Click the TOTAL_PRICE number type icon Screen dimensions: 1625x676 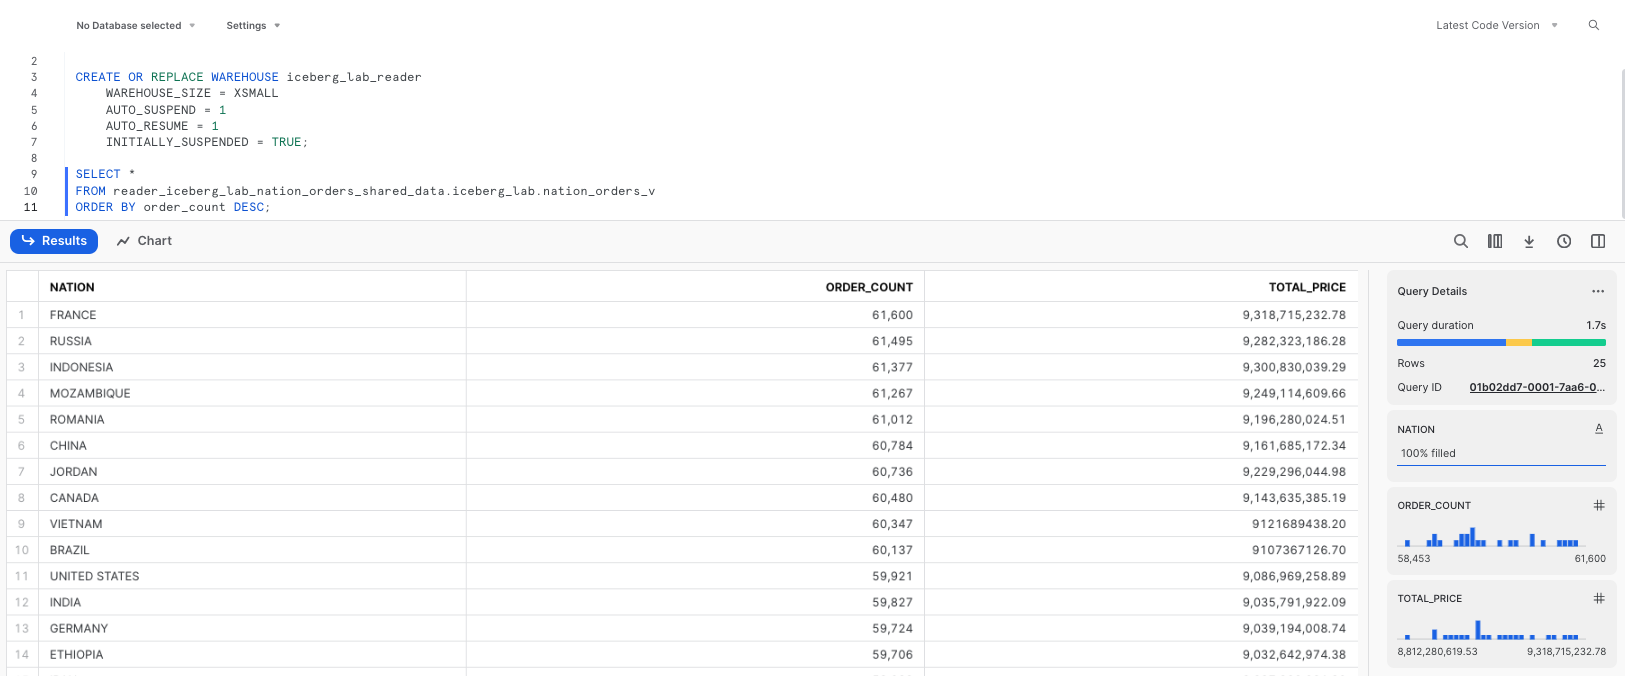pyautogui.click(x=1599, y=598)
